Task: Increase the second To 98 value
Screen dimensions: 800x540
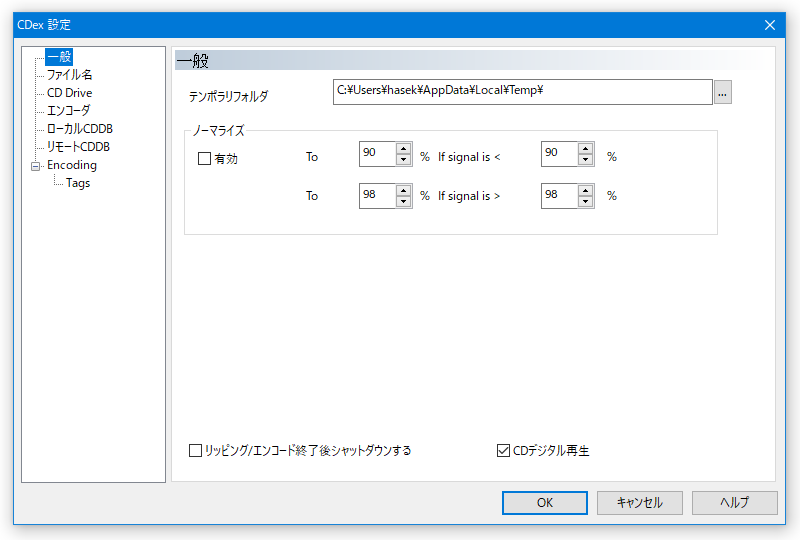Action: (x=404, y=190)
